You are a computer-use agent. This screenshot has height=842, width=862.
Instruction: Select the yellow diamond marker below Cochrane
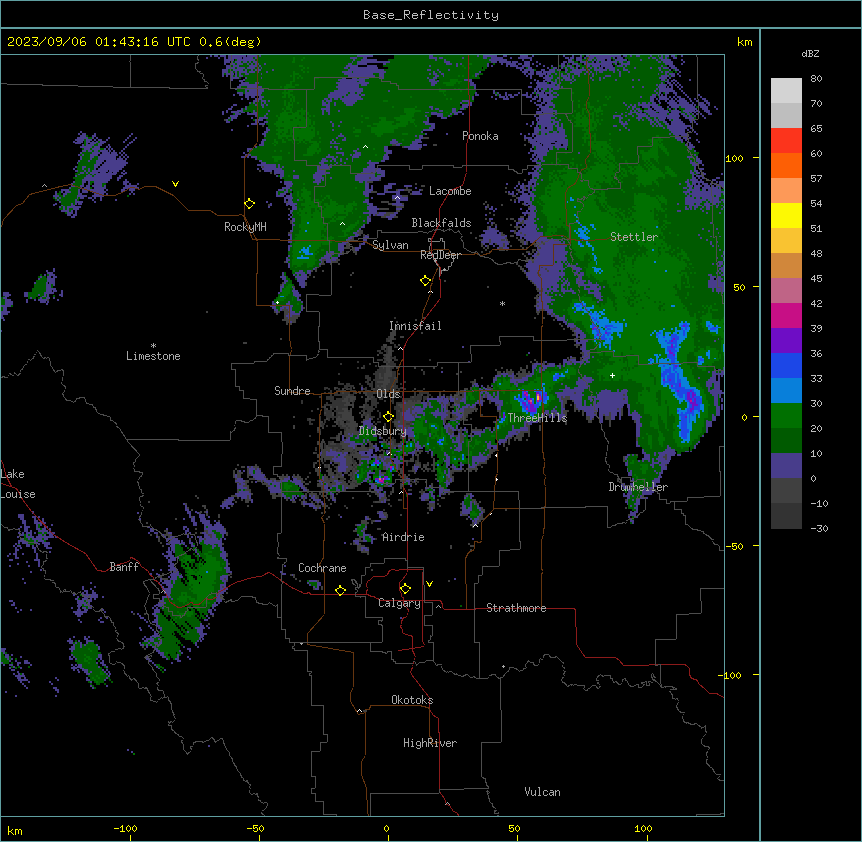click(340, 591)
